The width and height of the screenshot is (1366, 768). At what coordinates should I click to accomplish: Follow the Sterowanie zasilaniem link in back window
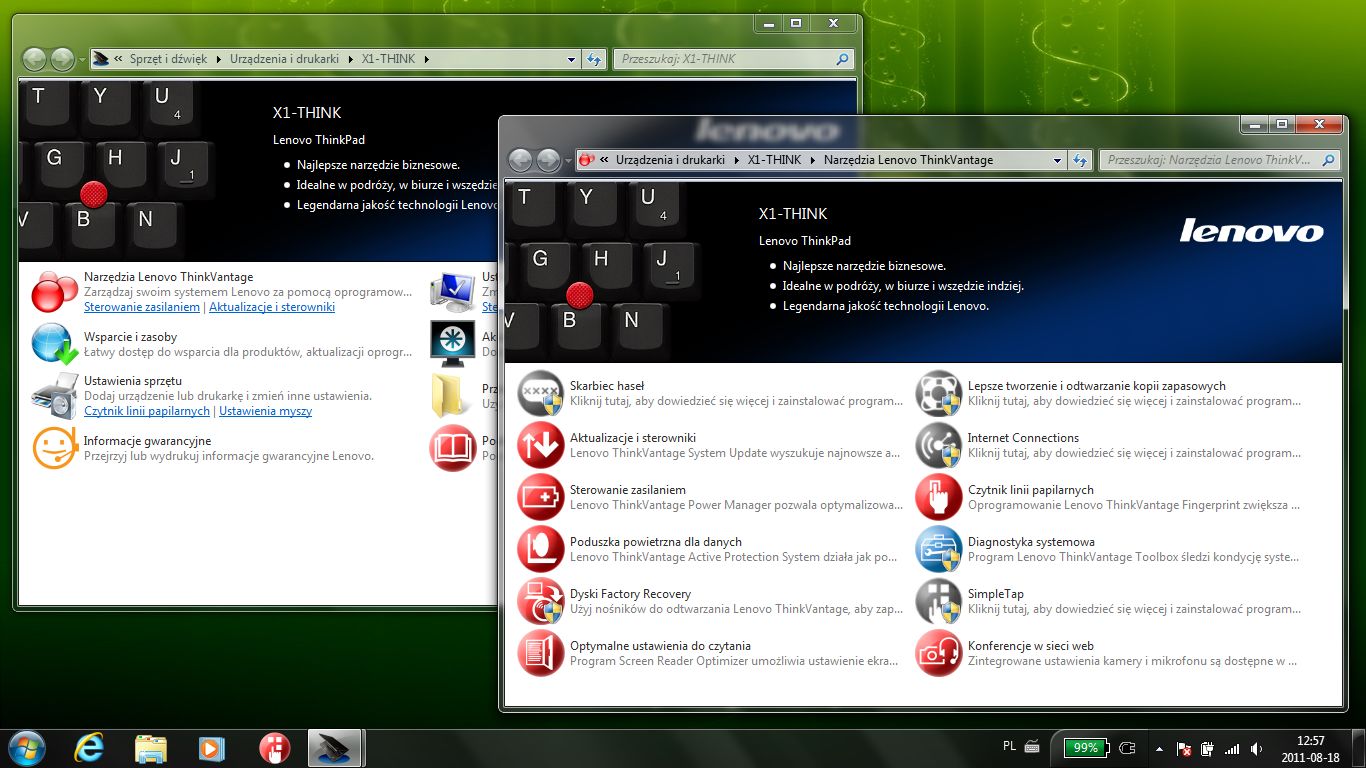tap(142, 307)
